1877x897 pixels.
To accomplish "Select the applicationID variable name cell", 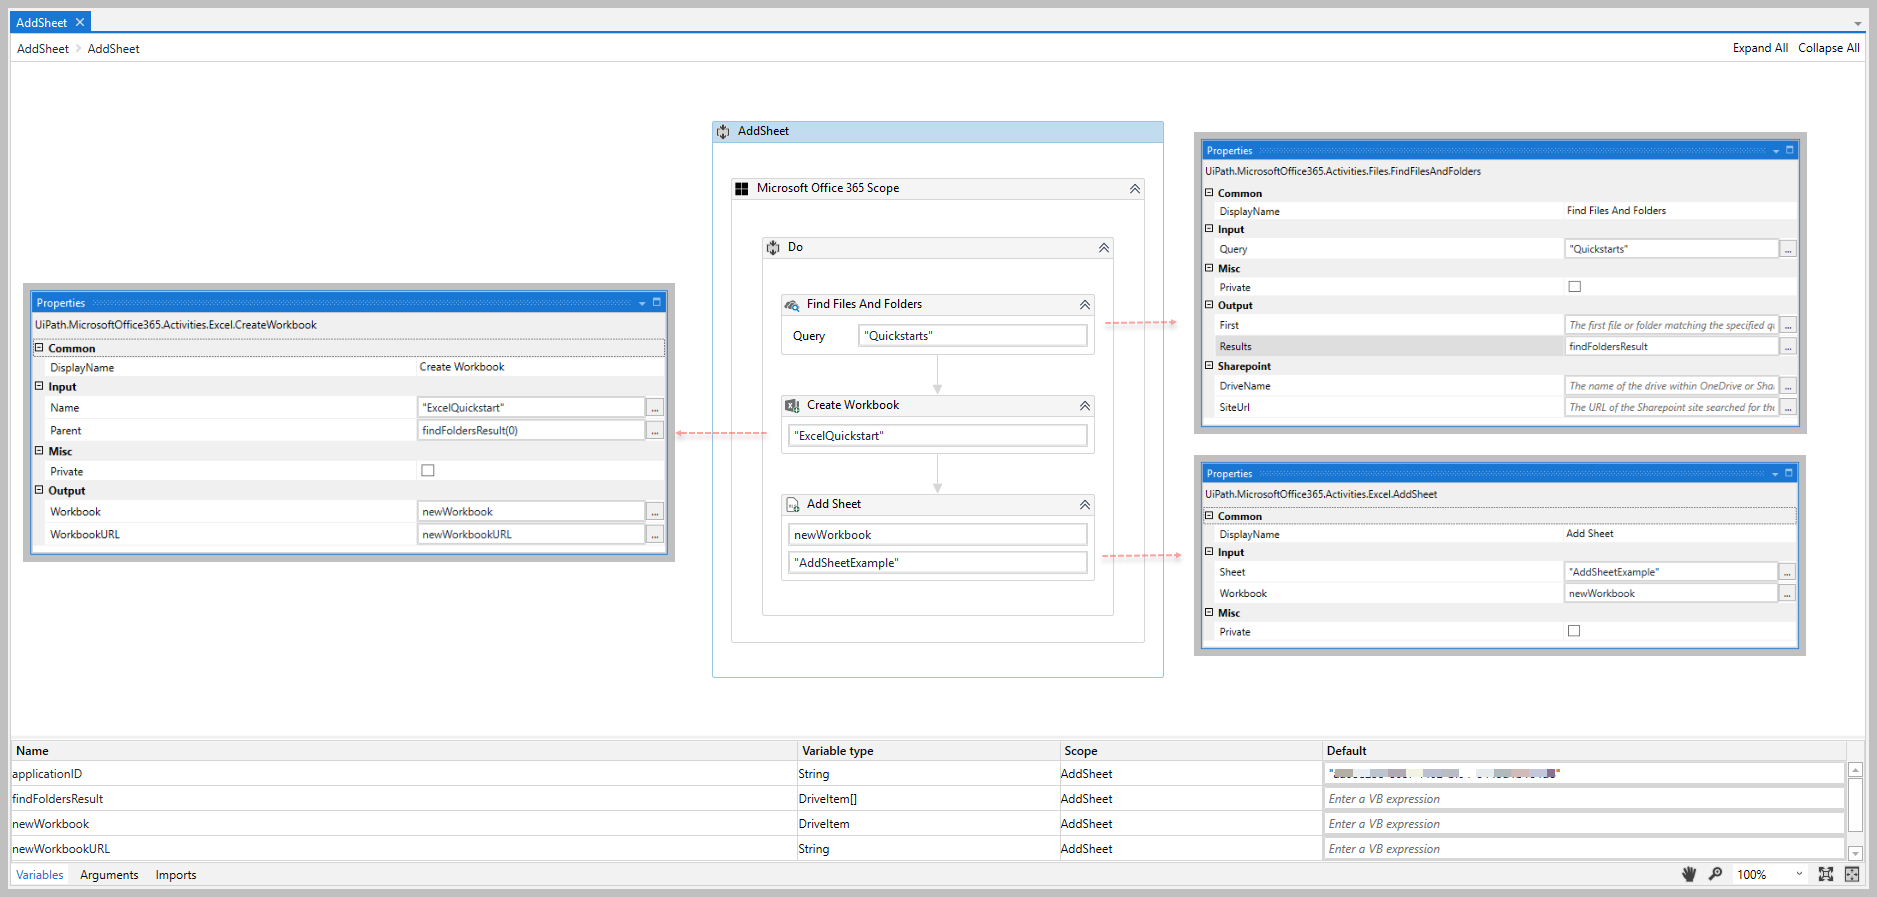I will (403, 774).
